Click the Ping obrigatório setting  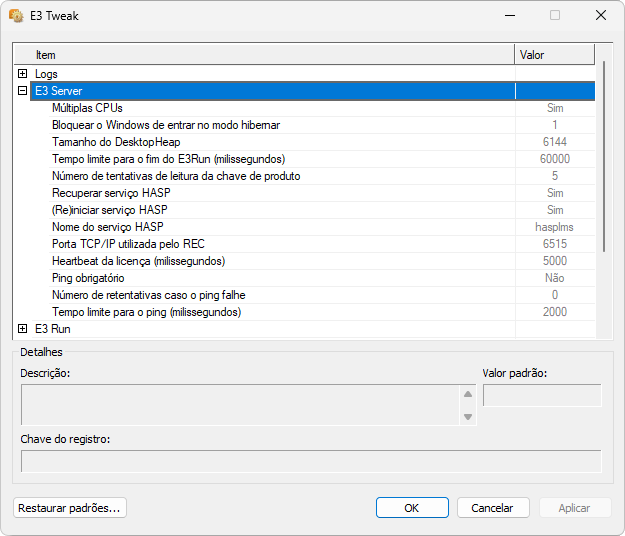(x=88, y=278)
